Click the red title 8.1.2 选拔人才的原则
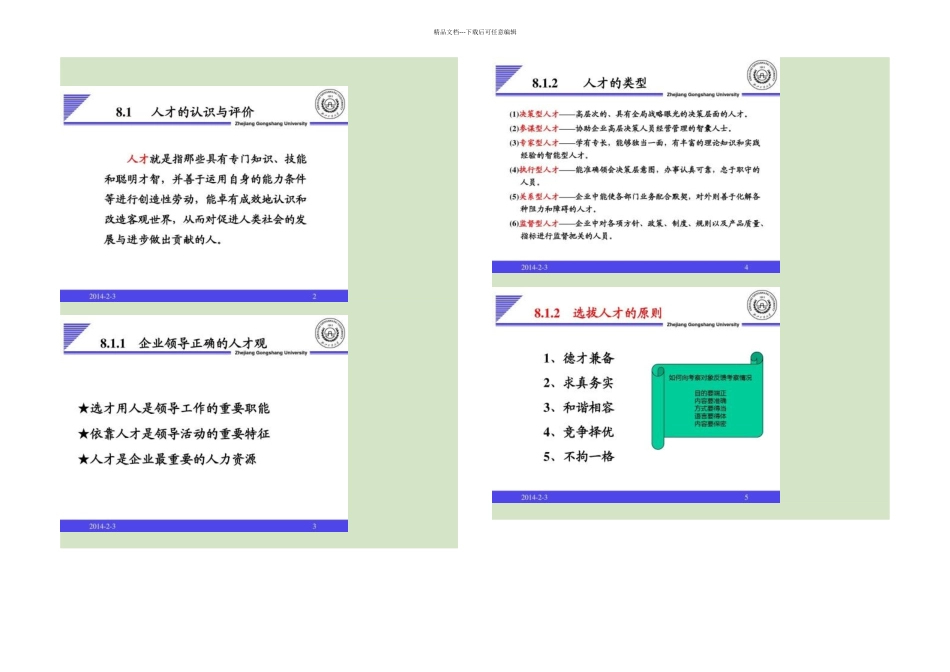Image resolution: width=950 pixels, height=672 pixels. (597, 313)
